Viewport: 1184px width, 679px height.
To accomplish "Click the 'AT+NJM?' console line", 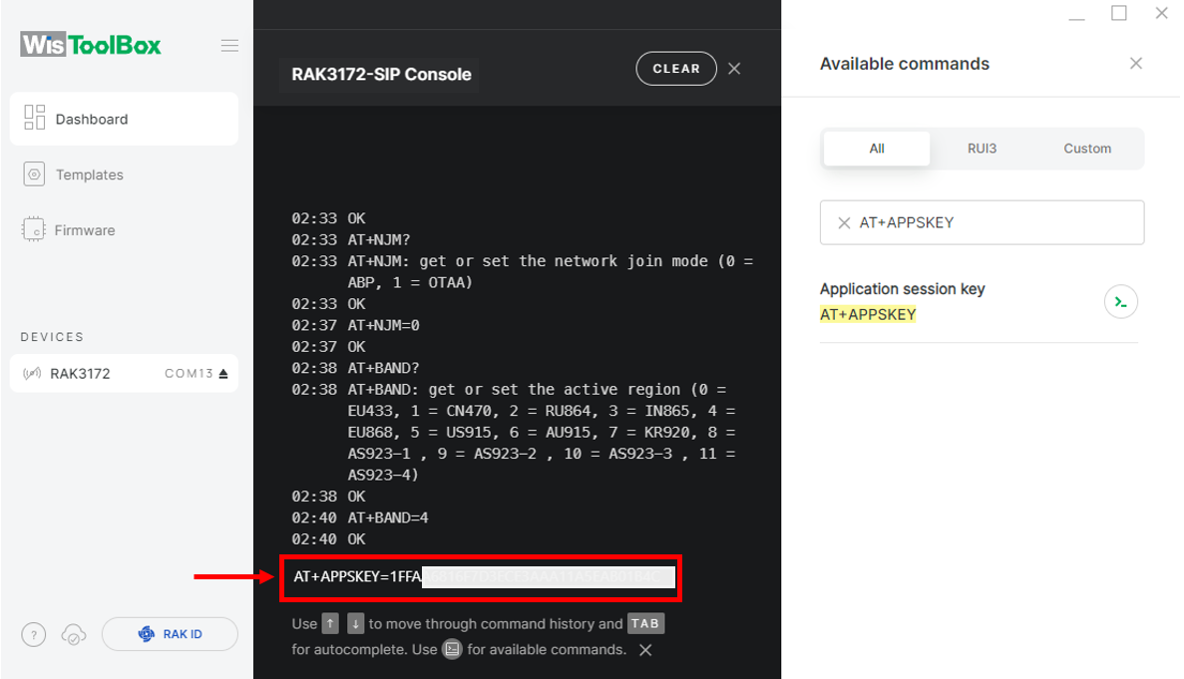I will pyautogui.click(x=379, y=240).
